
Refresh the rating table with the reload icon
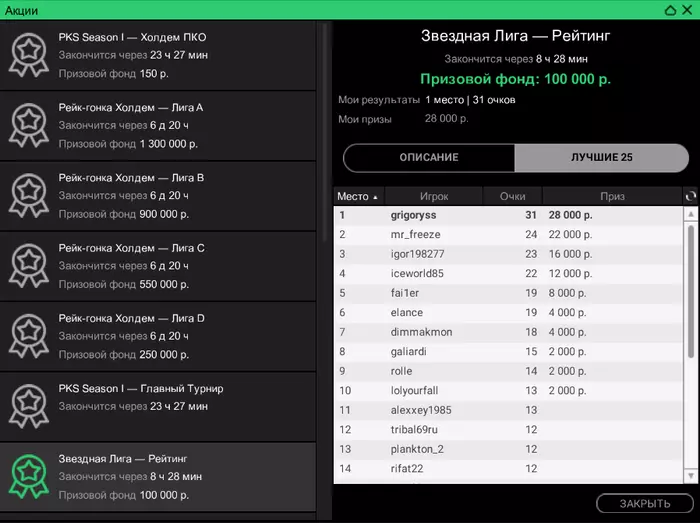[690, 196]
